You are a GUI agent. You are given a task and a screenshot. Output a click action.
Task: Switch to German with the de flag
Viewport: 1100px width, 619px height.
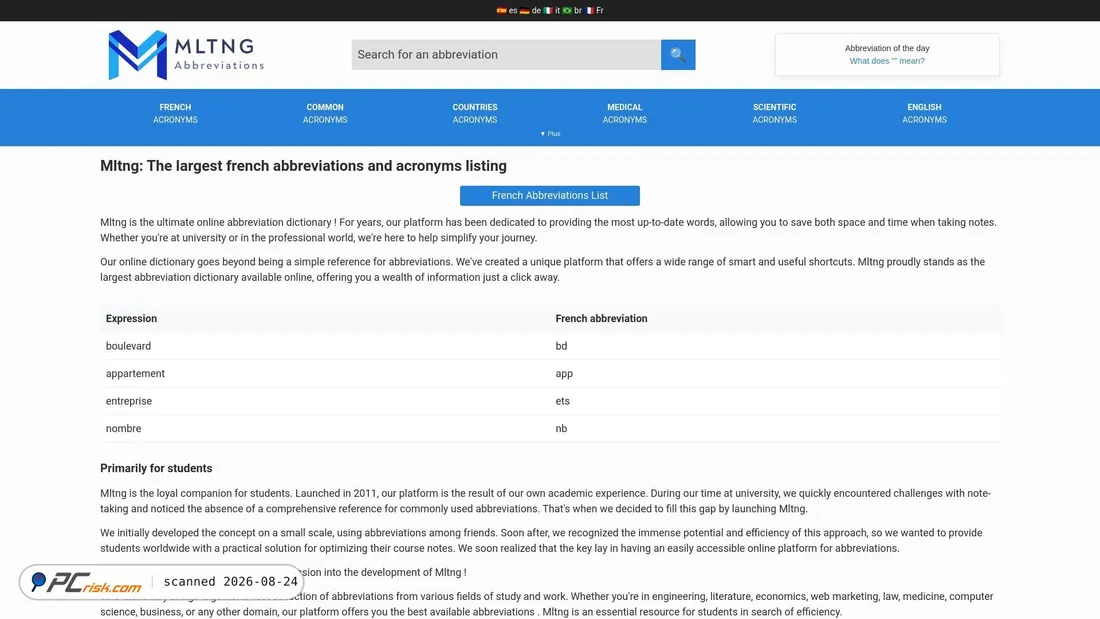click(x=530, y=11)
